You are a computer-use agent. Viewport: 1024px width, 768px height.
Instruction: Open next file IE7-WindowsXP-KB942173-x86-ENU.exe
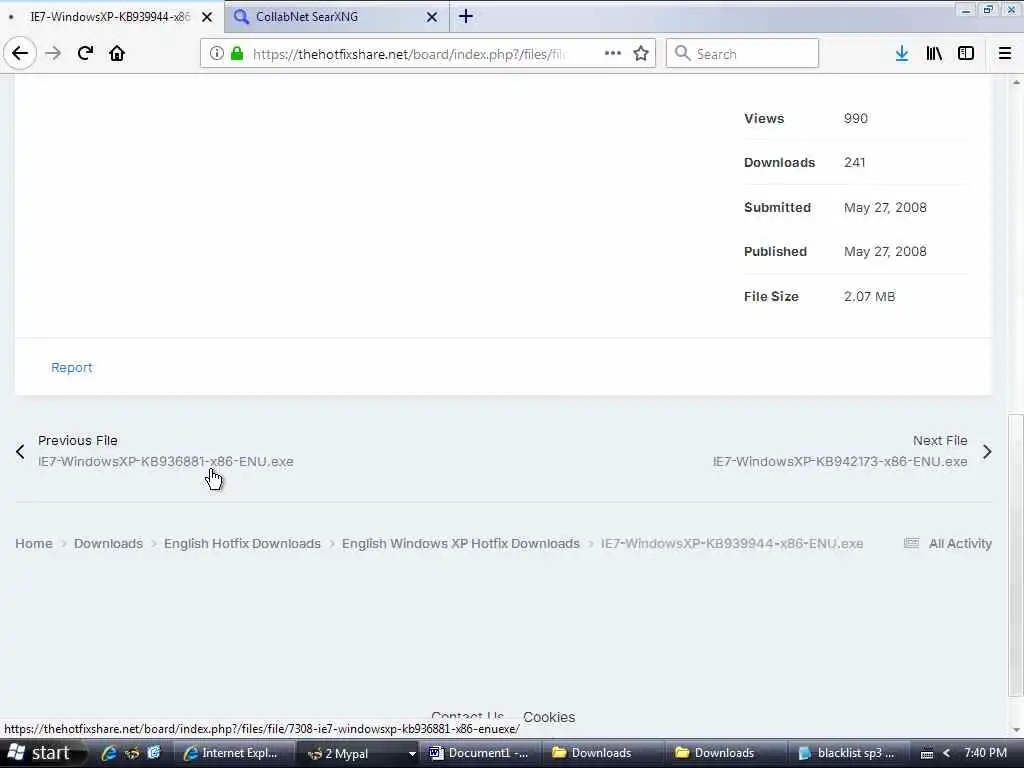tap(840, 462)
